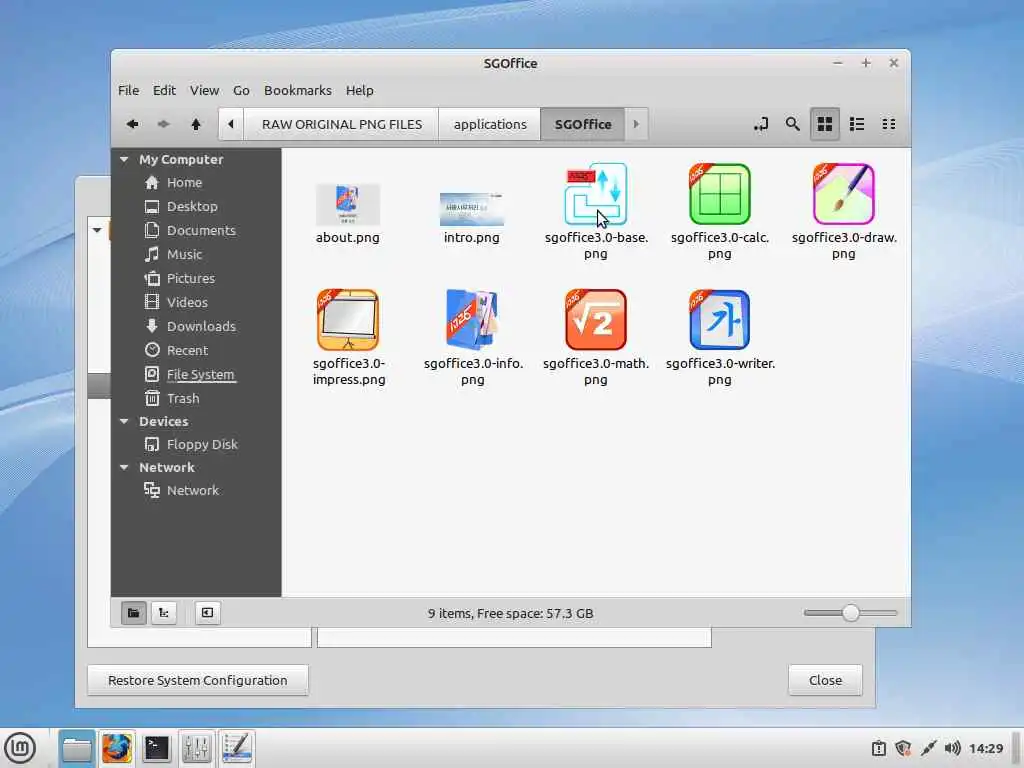The height and width of the screenshot is (768, 1024).
Task: Open the View menu
Action: pyautogui.click(x=204, y=90)
